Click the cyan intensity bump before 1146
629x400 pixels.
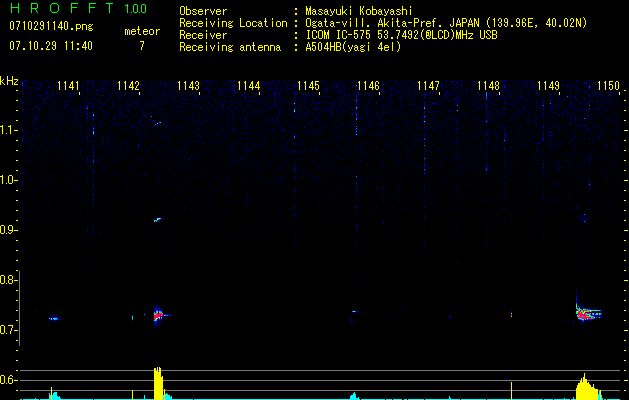354,396
